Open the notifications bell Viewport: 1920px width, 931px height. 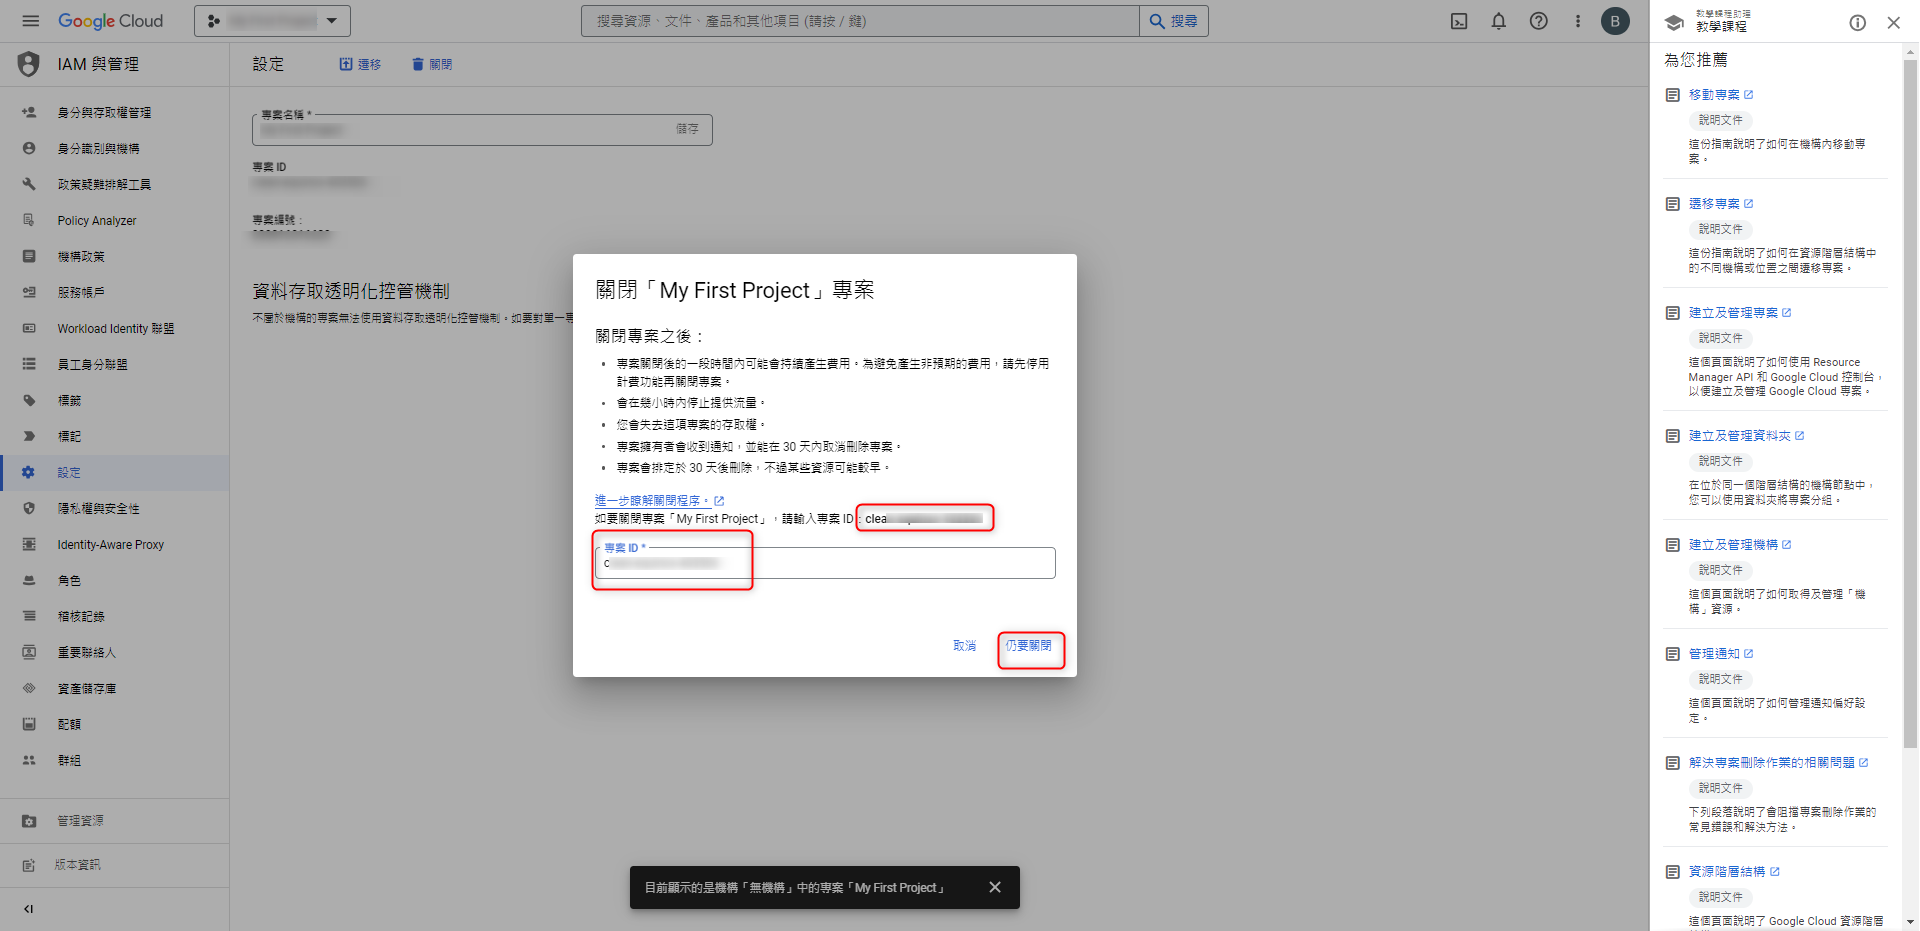pyautogui.click(x=1498, y=21)
